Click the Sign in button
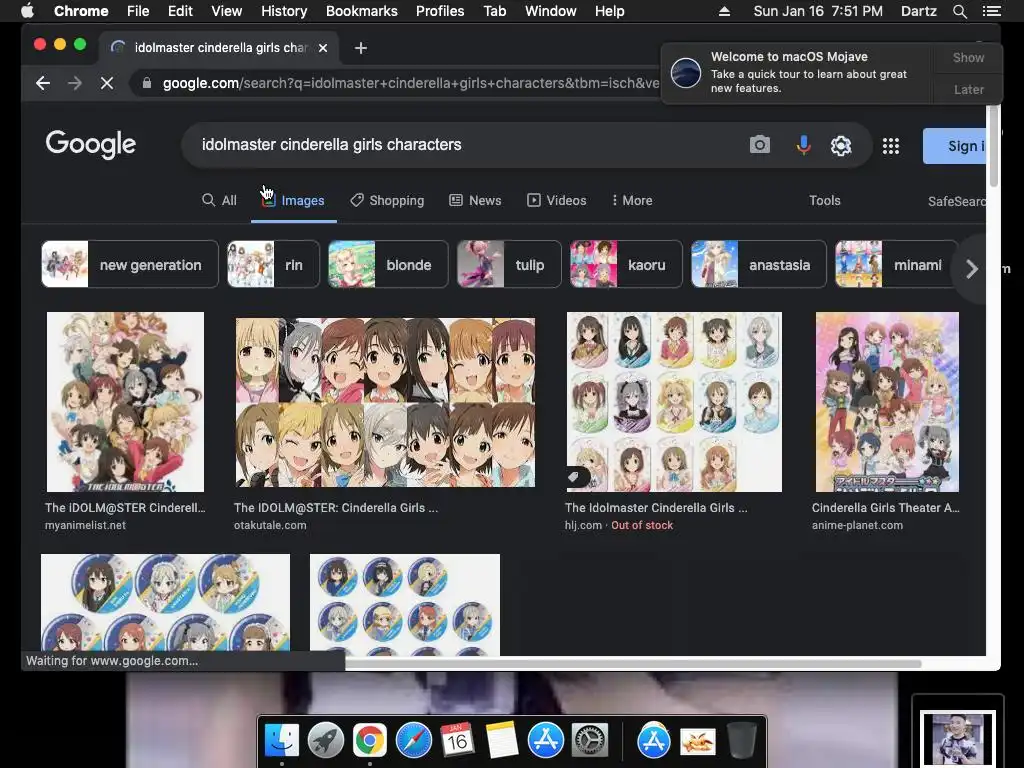The width and height of the screenshot is (1024, 768). (x=954, y=146)
